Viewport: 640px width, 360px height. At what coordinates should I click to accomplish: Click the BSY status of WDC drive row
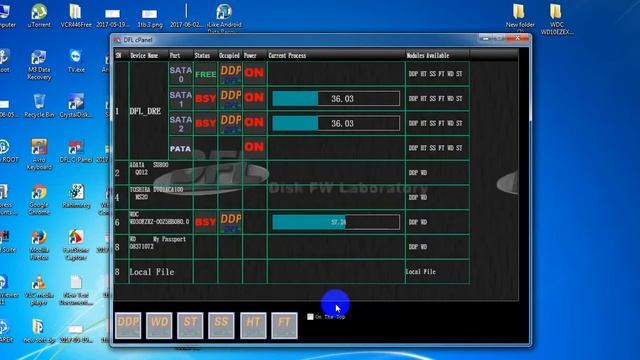(x=205, y=222)
